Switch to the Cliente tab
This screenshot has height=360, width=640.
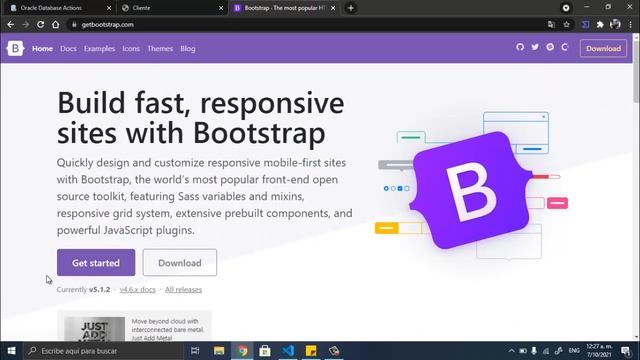[171, 8]
